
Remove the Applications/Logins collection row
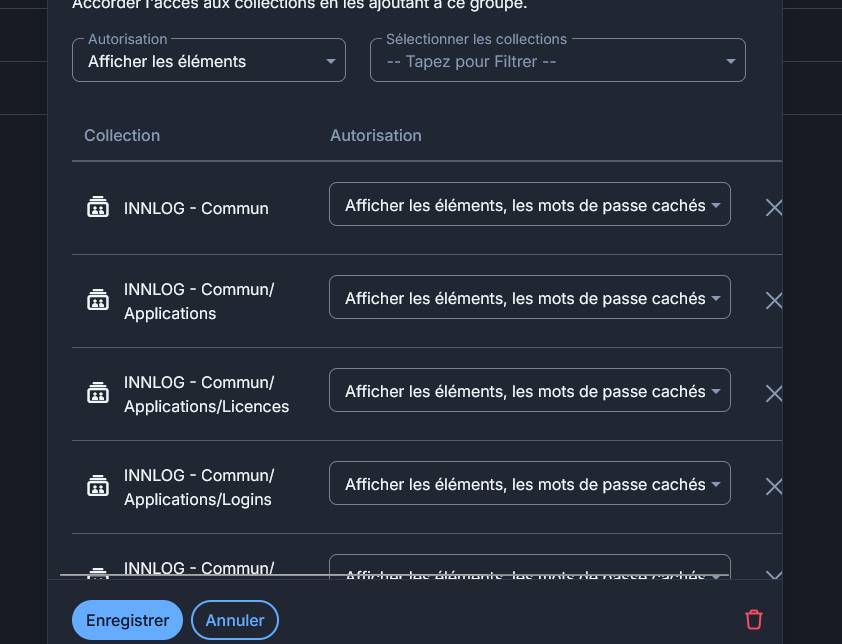click(x=773, y=487)
